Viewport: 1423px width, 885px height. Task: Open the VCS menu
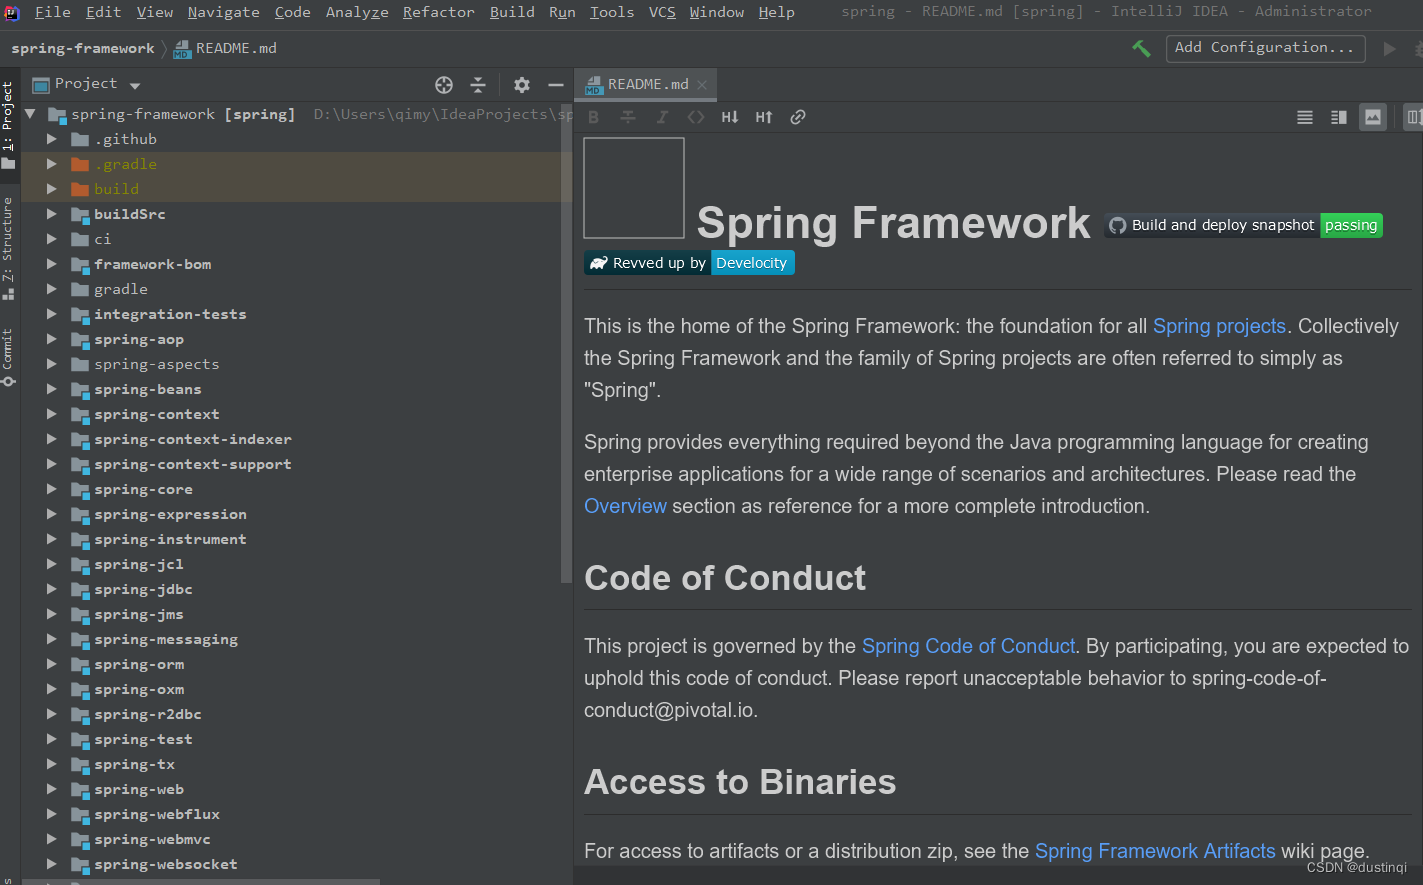[662, 12]
